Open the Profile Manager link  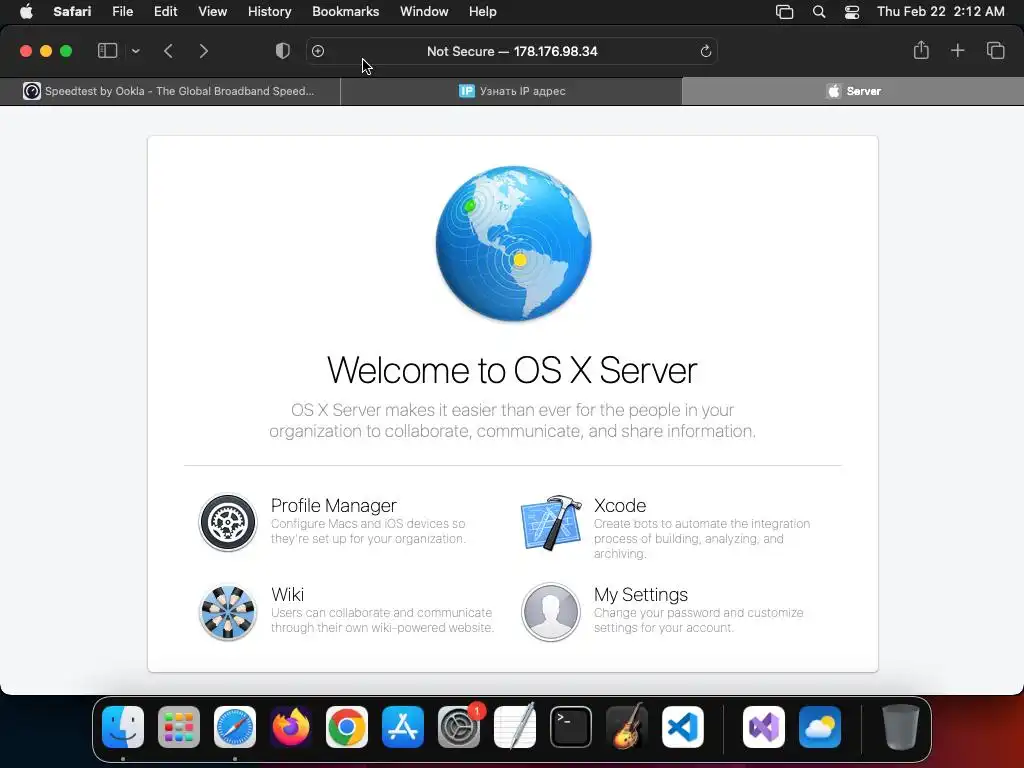pyautogui.click(x=334, y=505)
